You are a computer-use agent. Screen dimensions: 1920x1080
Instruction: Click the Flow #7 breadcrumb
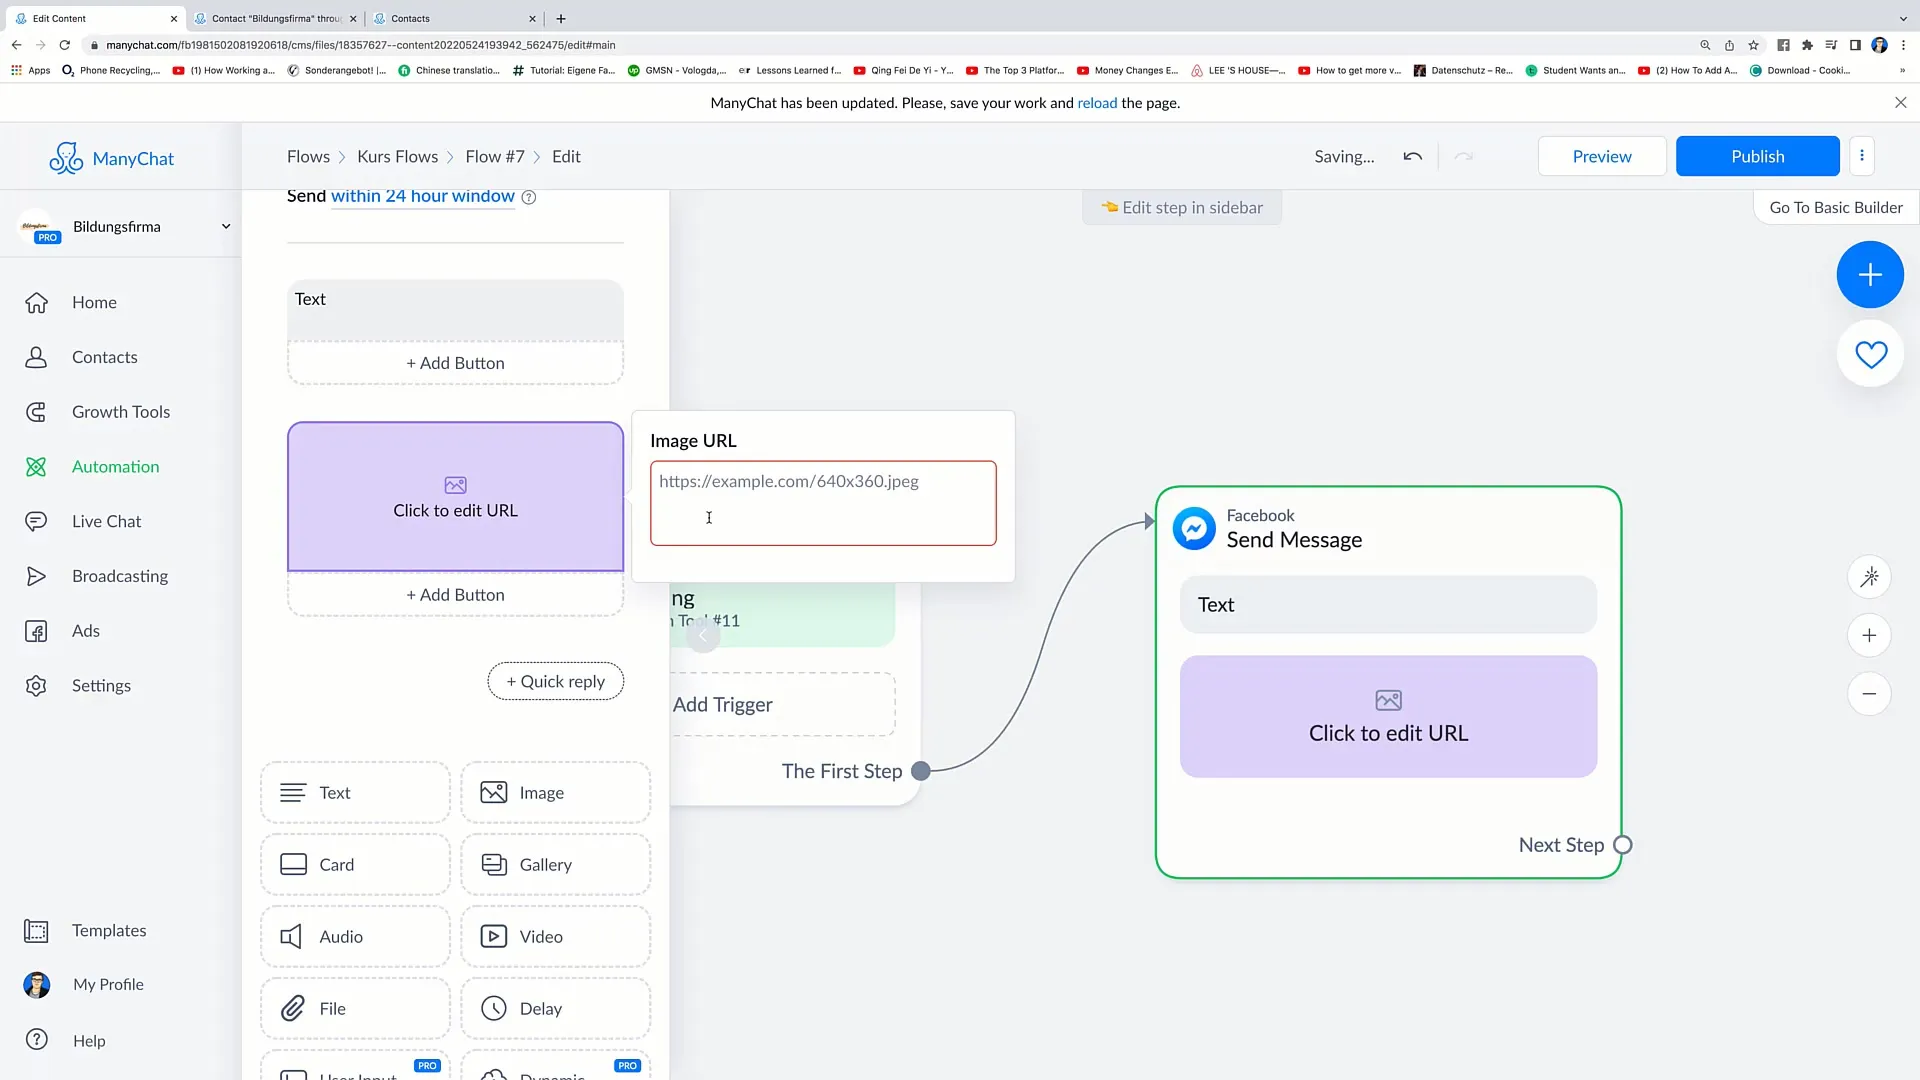(x=494, y=157)
